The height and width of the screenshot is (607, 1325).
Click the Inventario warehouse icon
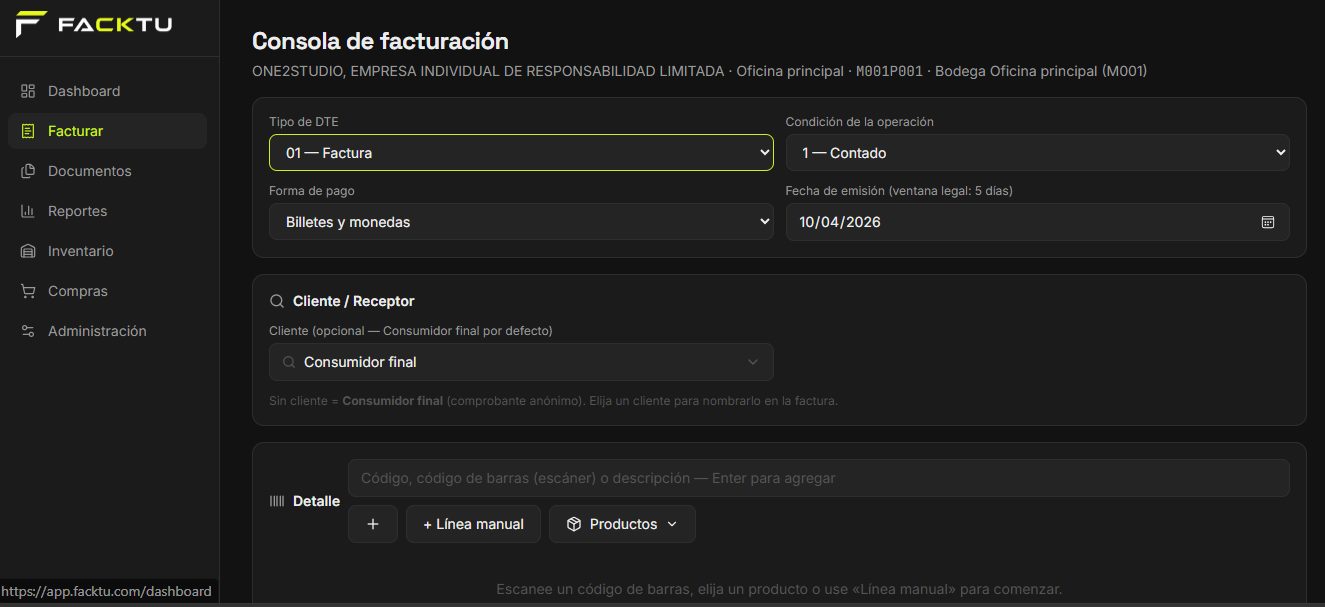[28, 251]
